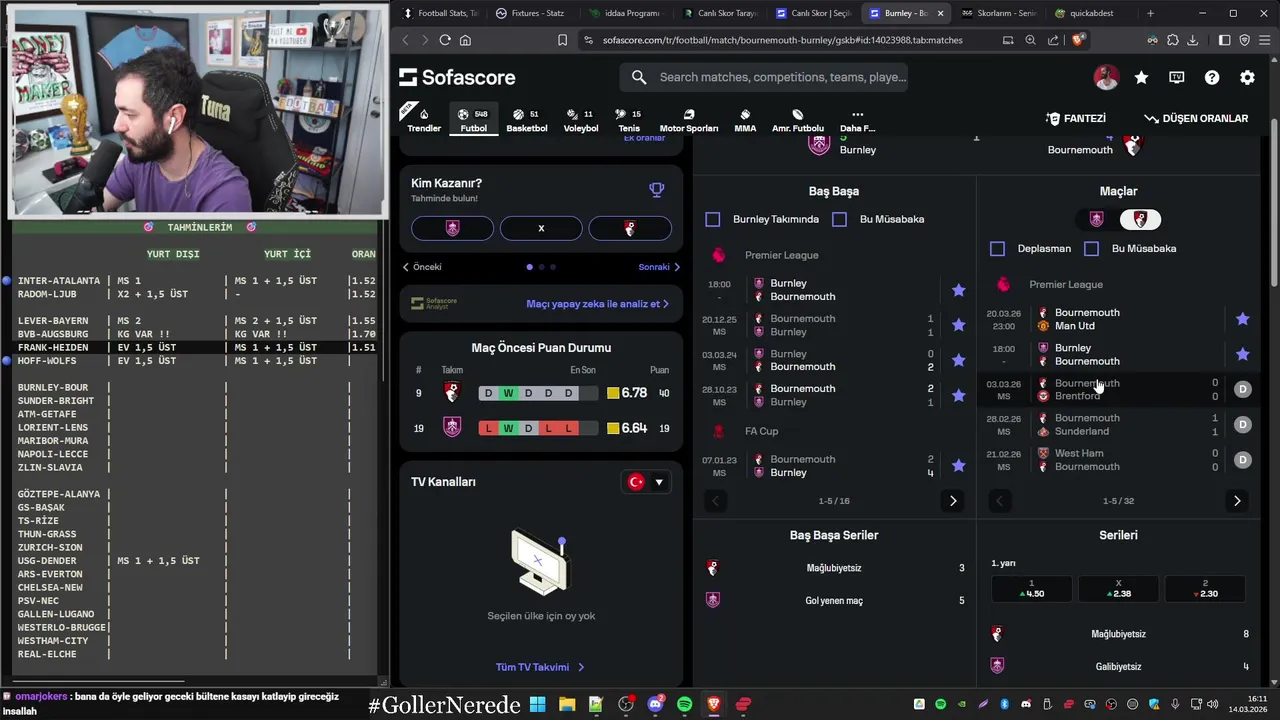
Task: Favorite the 07.01.23 FA Cup match
Action: [x=959, y=466]
